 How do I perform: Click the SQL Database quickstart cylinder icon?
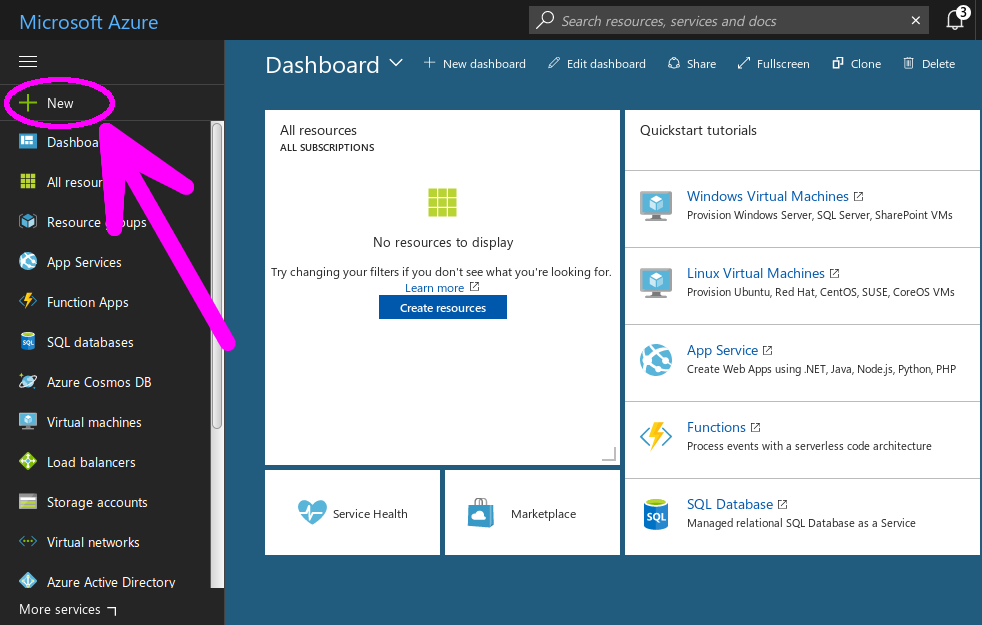[656, 514]
